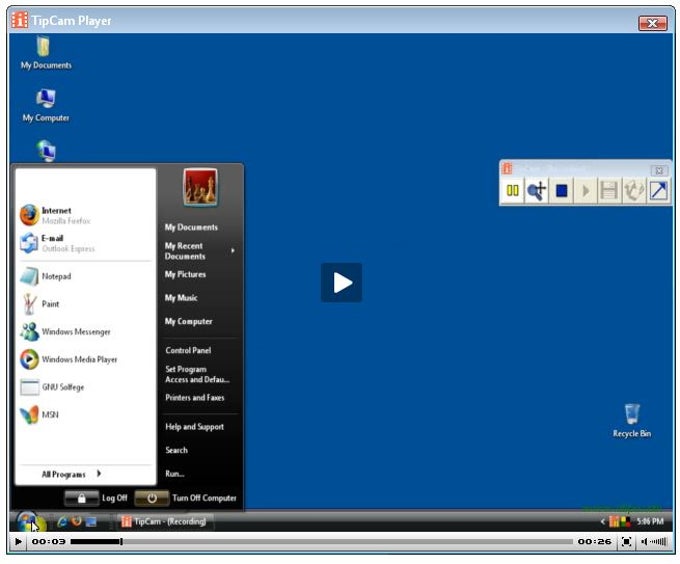Stop recording with the blue square button
This screenshot has width=680, height=564.
coord(561,191)
